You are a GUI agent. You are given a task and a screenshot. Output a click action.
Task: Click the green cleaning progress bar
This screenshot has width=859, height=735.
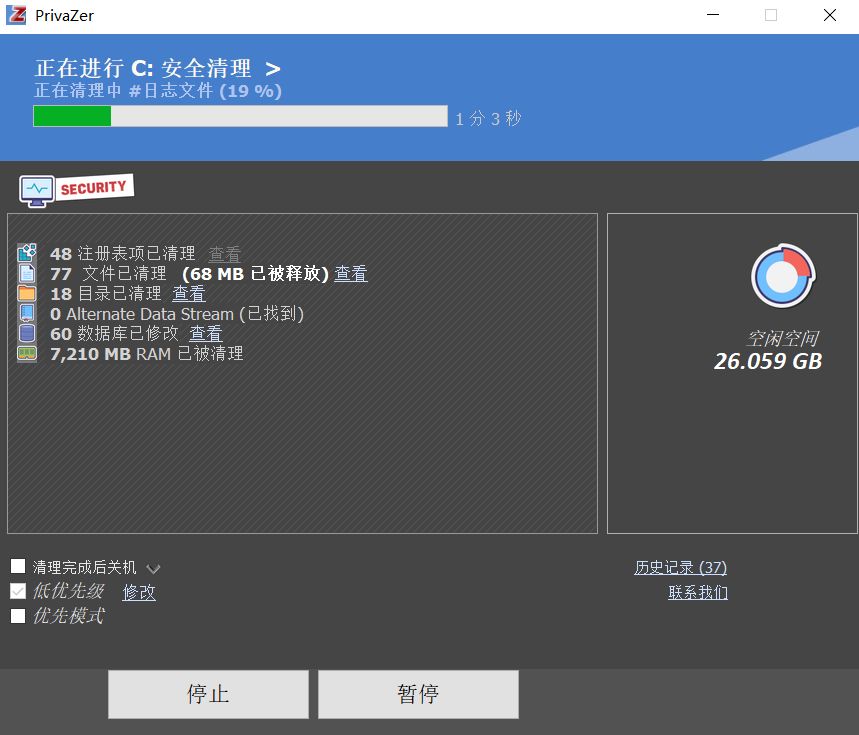240,116
